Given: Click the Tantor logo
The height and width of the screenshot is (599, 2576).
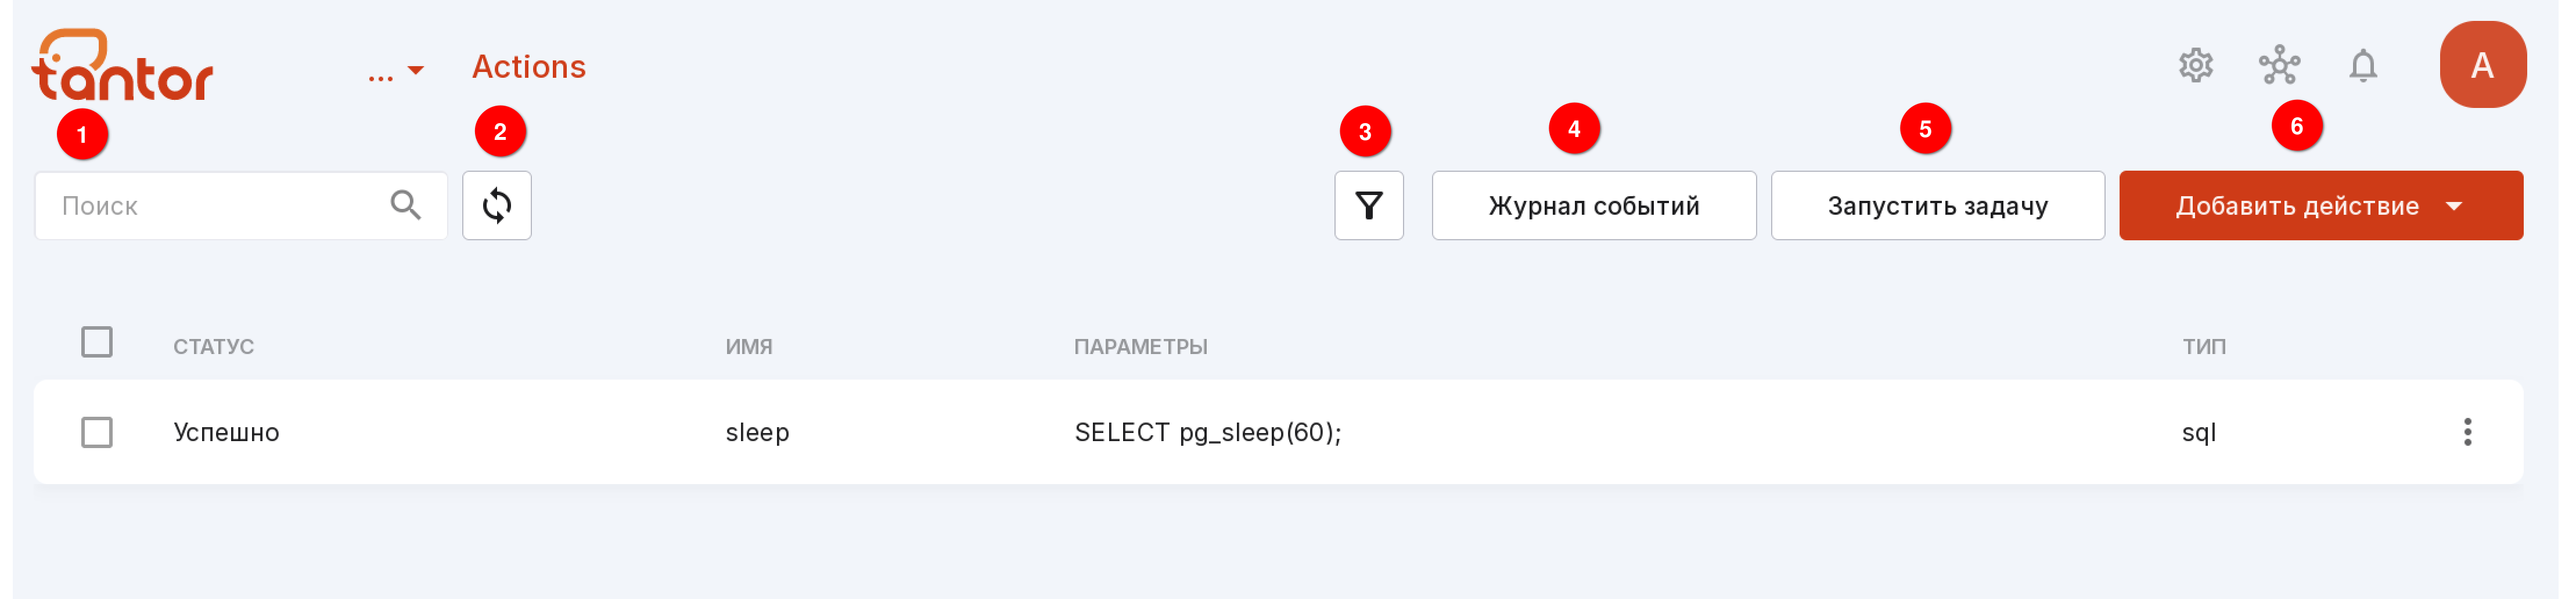Looking at the screenshot, I should 122,65.
